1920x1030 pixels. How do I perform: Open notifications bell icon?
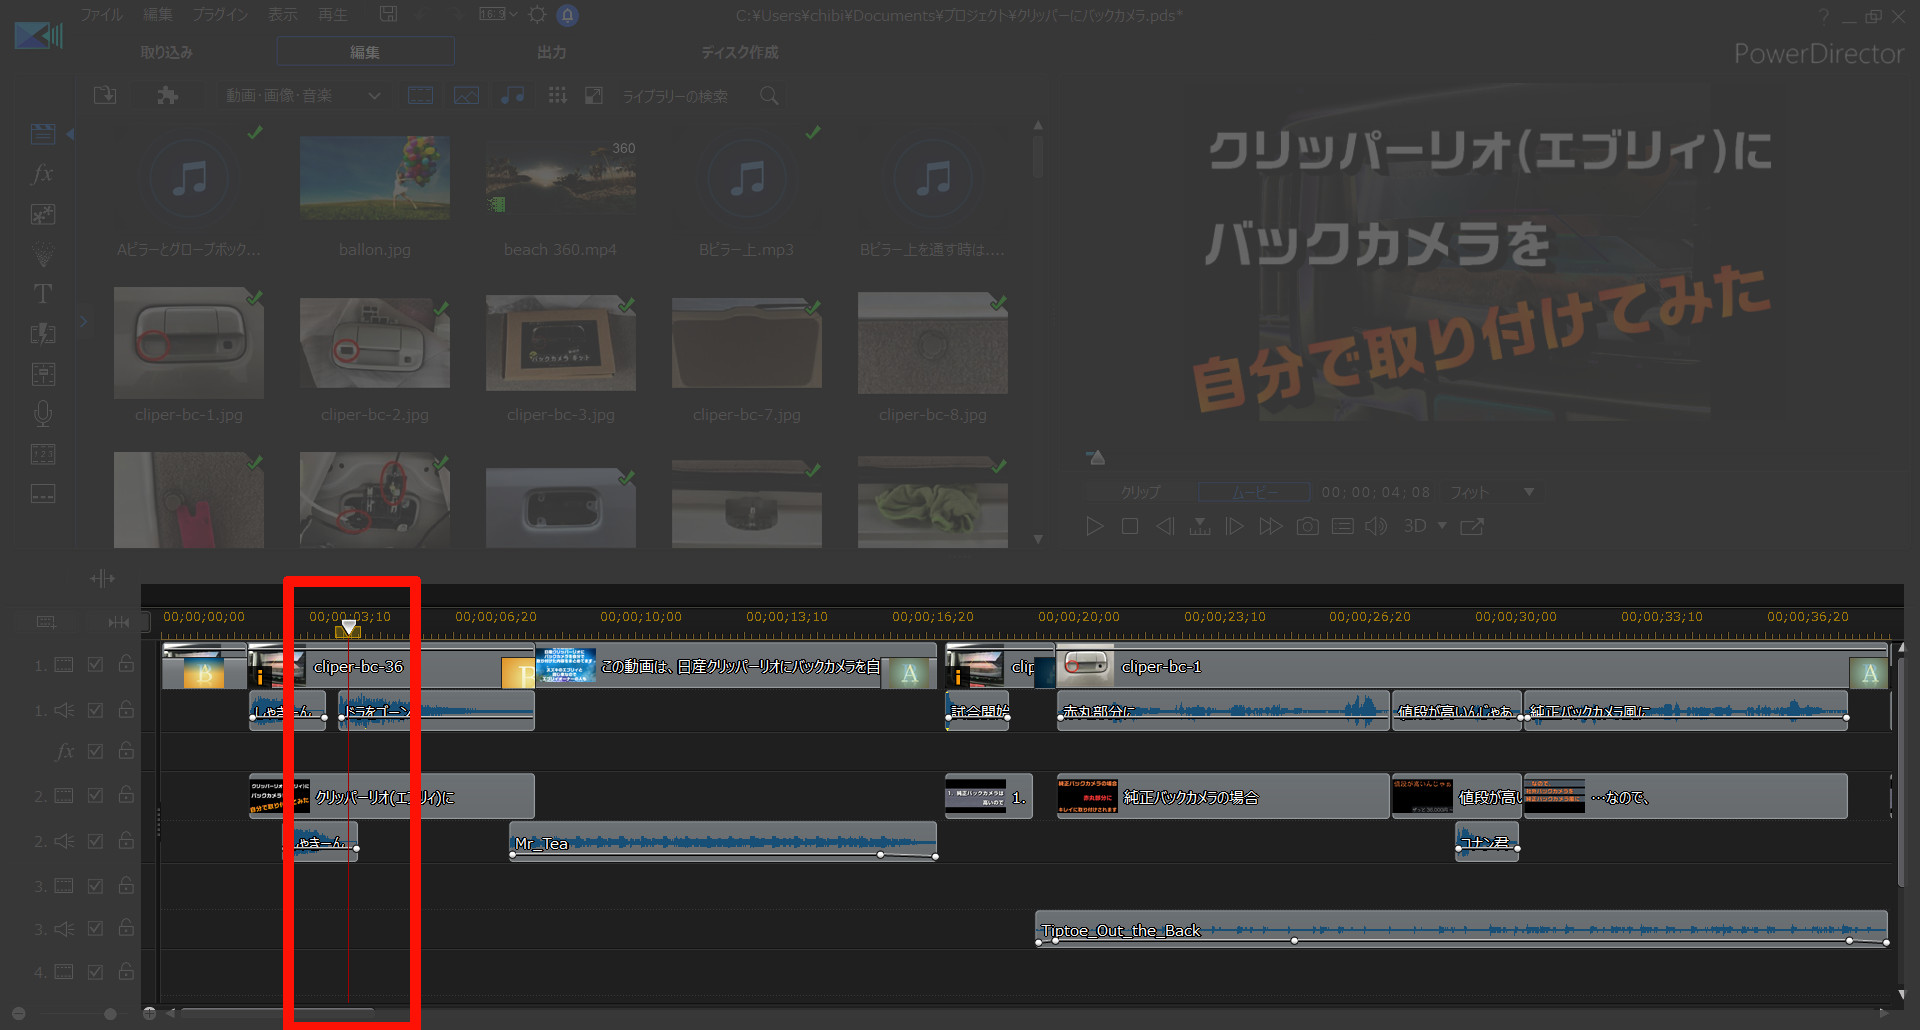click(567, 15)
